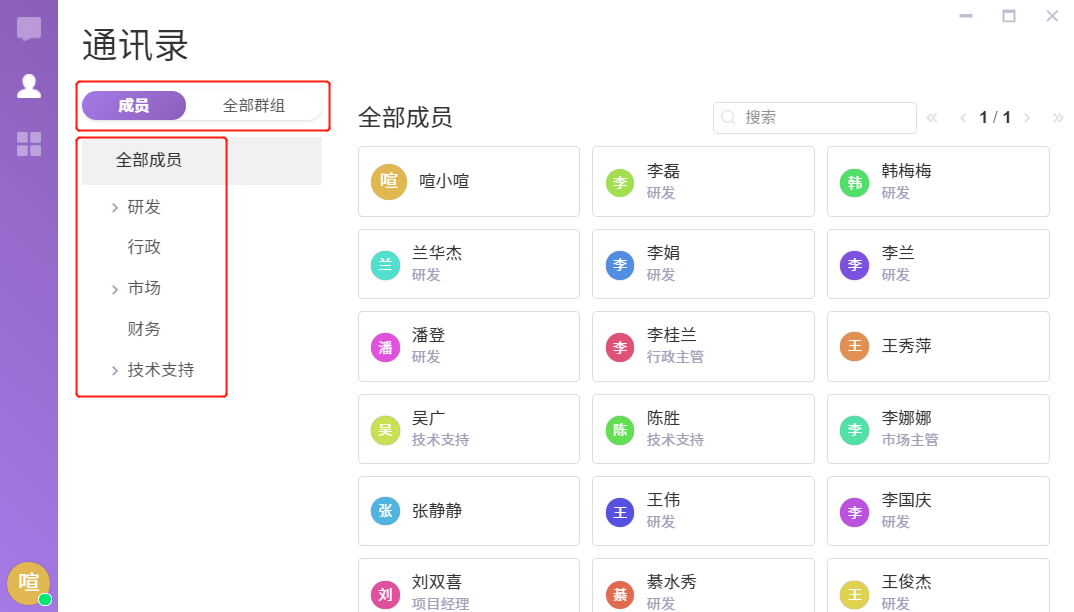Screen dimensions: 1074x612
Task: Expand the 市场 department chevron
Action: 115,289
